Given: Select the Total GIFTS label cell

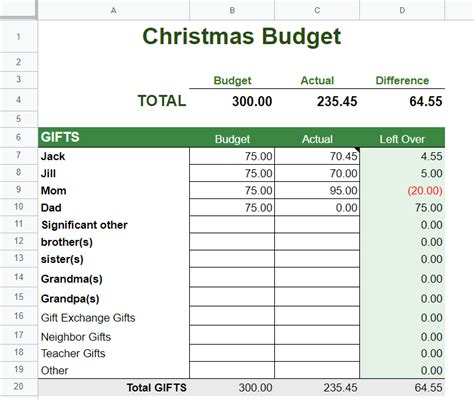Looking at the screenshot, I should pos(114,387).
